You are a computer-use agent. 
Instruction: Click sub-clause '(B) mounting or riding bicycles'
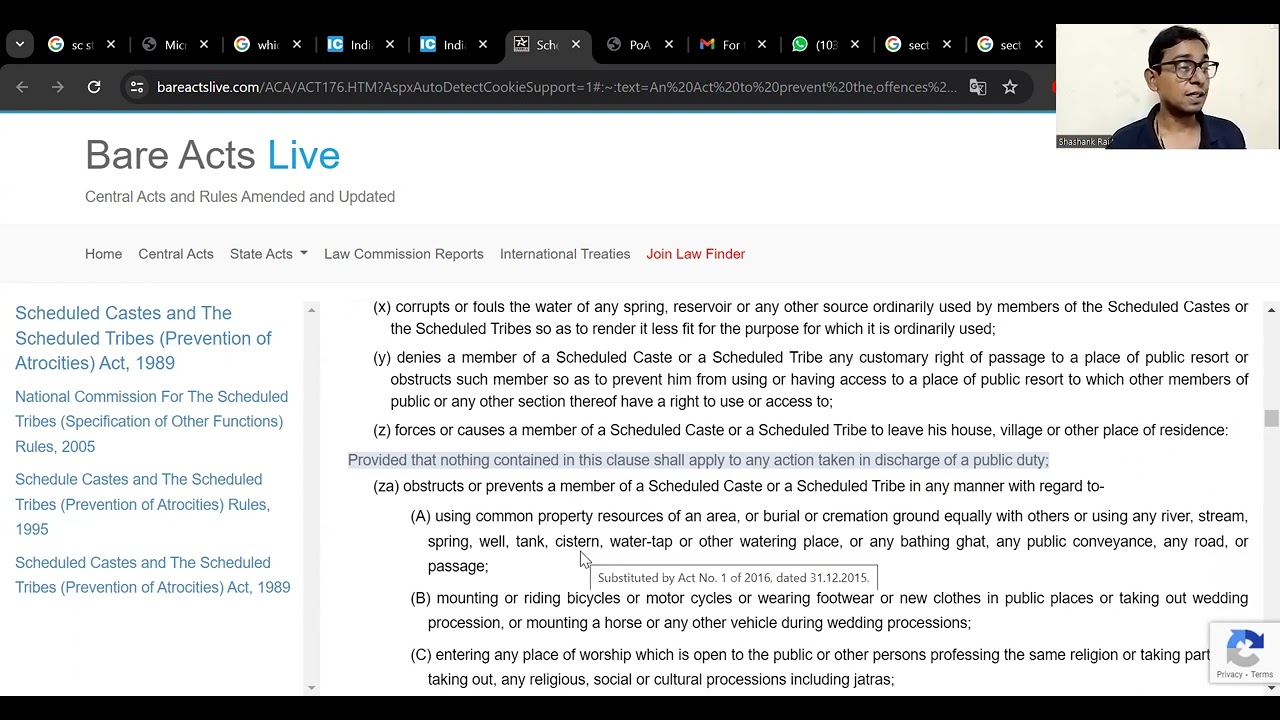[829, 610]
